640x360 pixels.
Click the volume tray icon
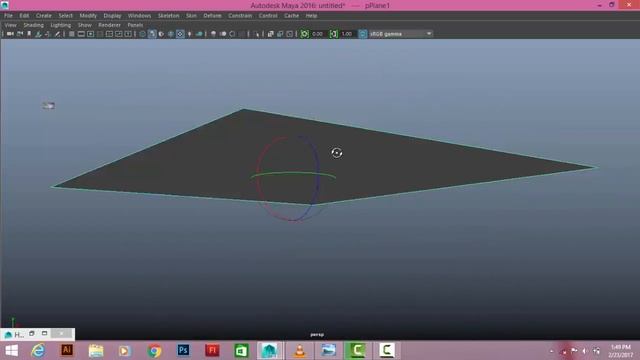[585, 351]
